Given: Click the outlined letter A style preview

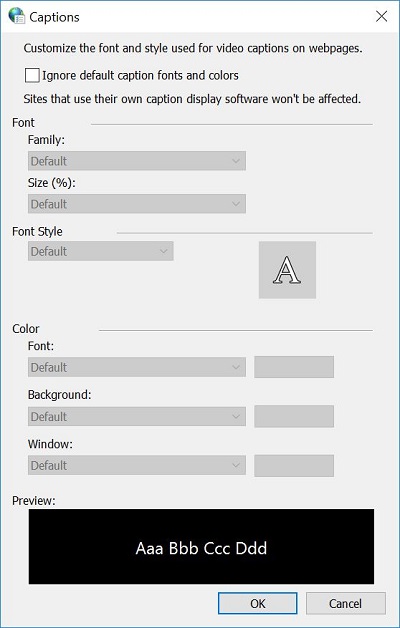Looking at the screenshot, I should (287, 270).
